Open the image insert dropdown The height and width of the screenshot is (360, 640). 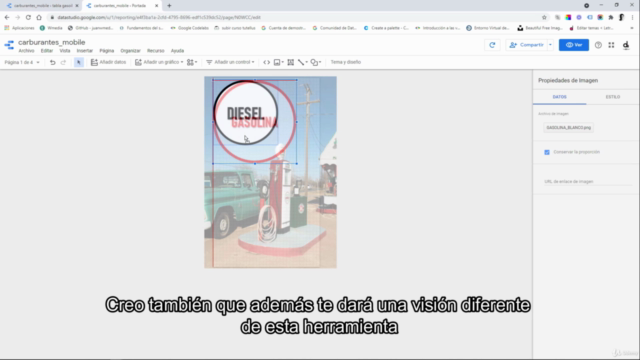coord(279,62)
